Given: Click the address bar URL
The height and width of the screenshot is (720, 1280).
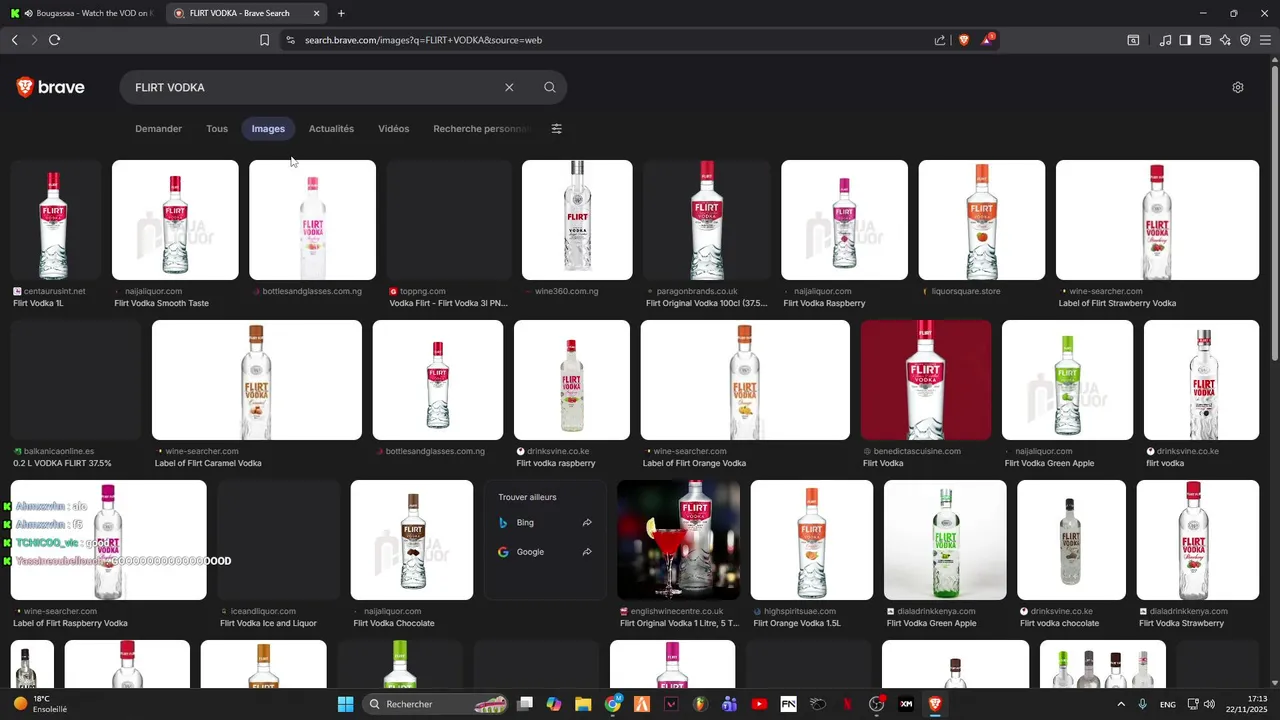Looking at the screenshot, I should tap(423, 40).
